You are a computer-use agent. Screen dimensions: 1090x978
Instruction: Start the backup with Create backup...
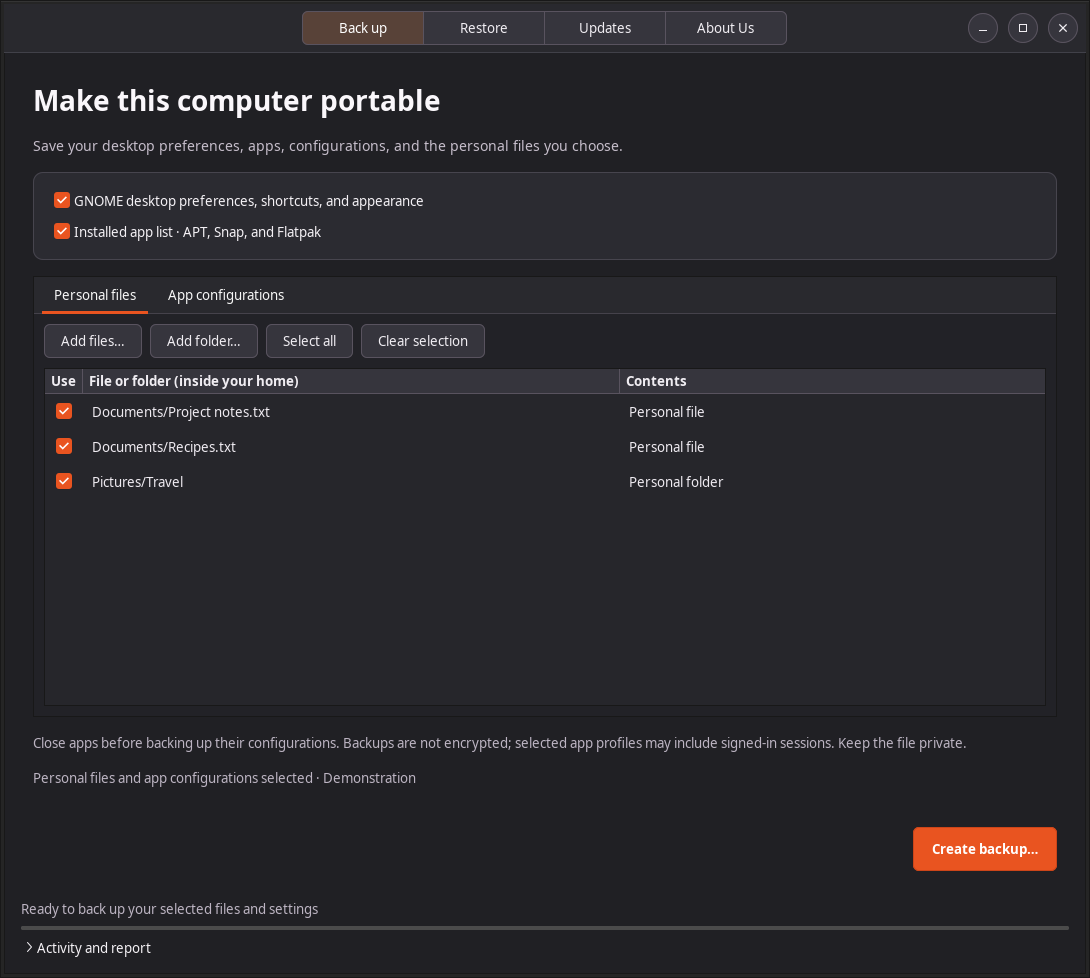(984, 849)
